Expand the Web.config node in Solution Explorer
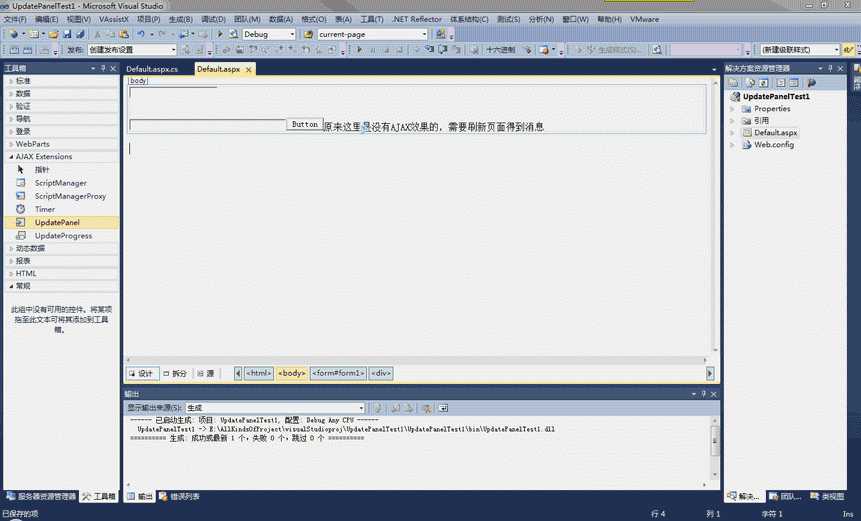The image size is (861, 521). 732,145
